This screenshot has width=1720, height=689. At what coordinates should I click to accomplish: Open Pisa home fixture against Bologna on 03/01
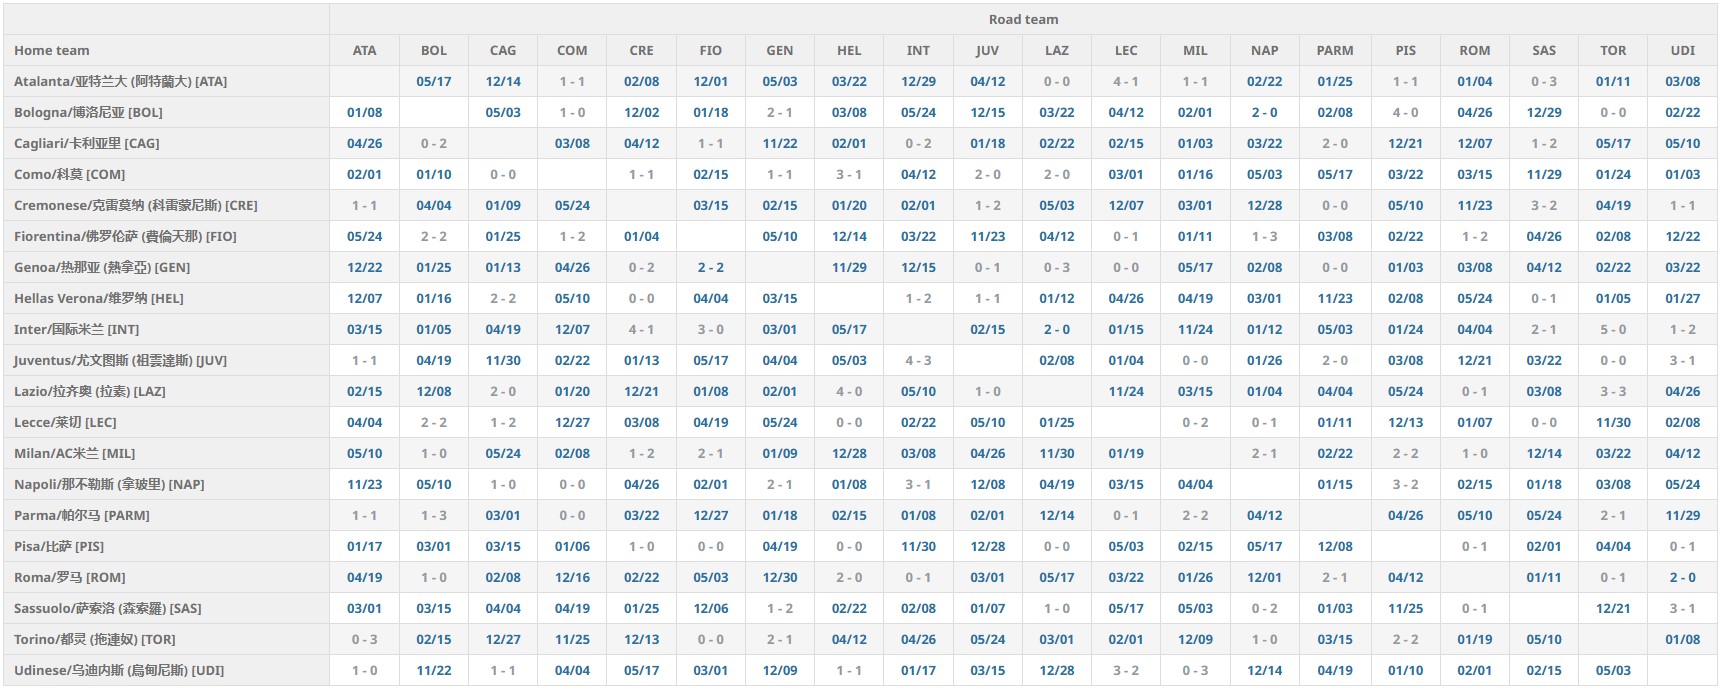(x=433, y=546)
